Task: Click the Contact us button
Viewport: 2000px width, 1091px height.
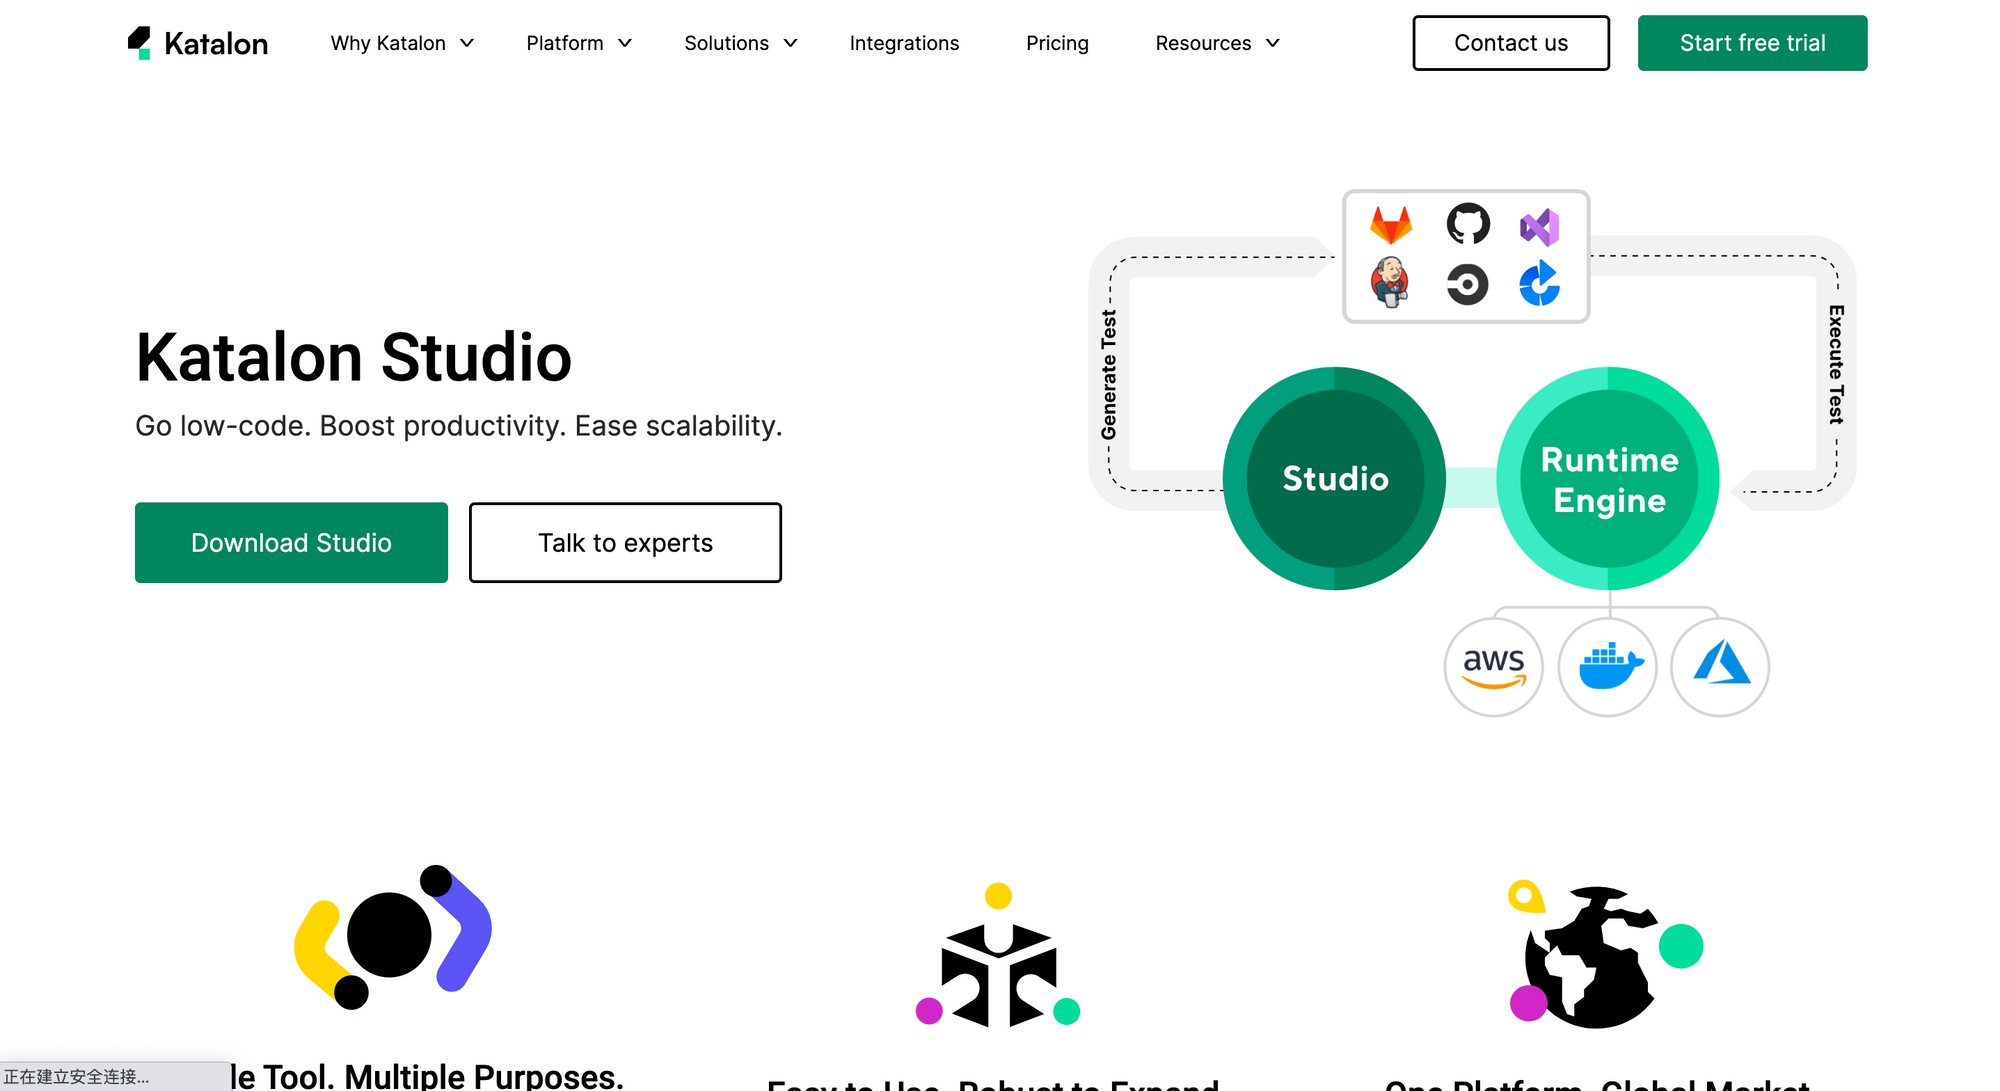Action: (x=1510, y=43)
